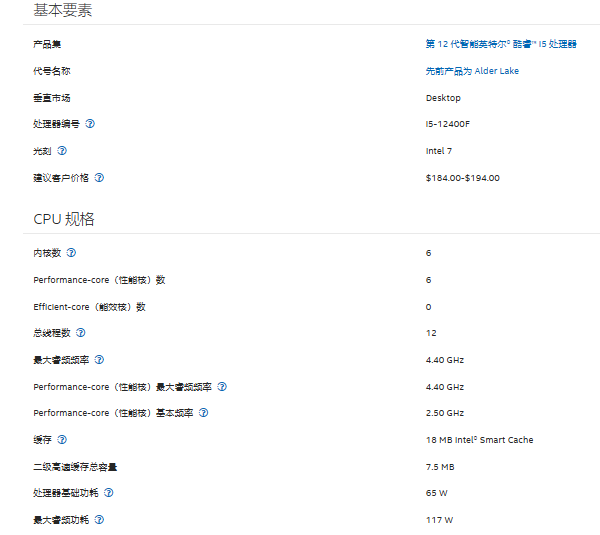The width and height of the screenshot is (600, 535).
Task: Click the $184.00-$194.00 price value
Action: 463,178
